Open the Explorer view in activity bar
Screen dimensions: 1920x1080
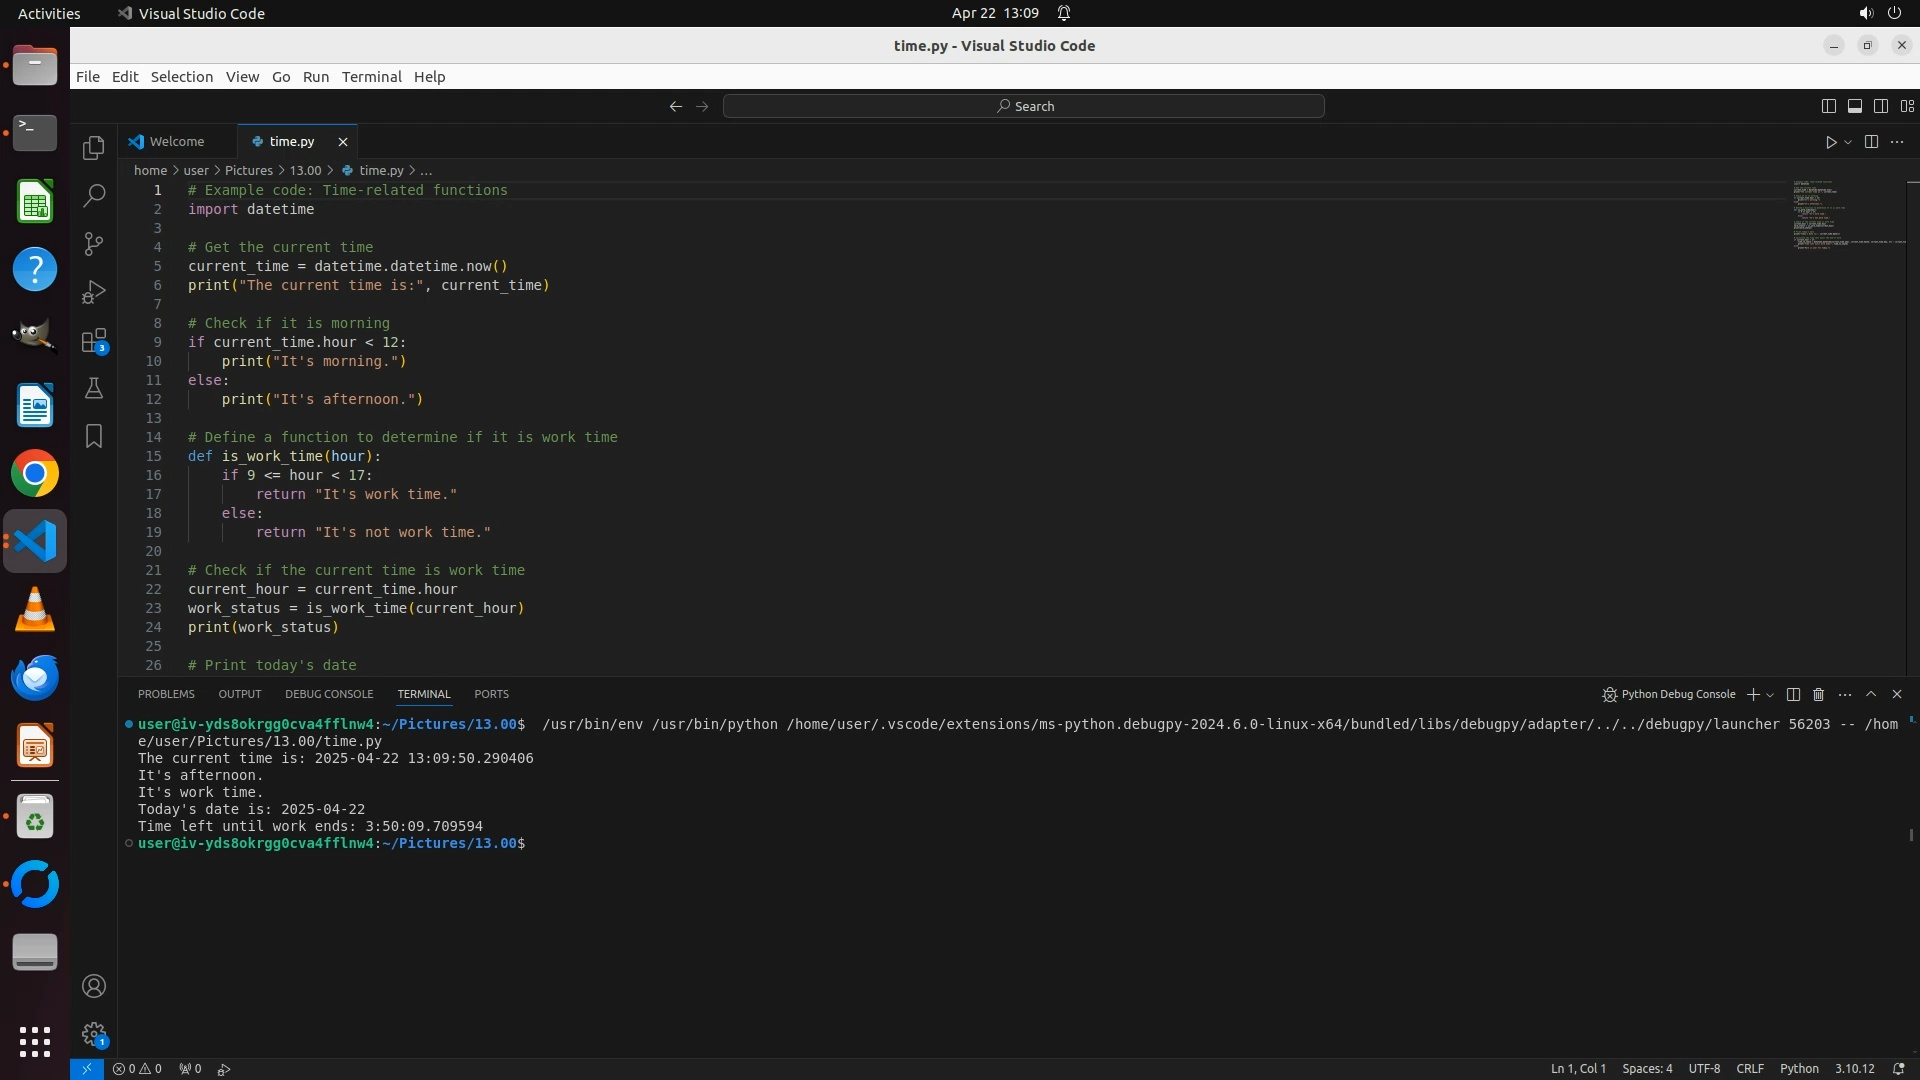coord(94,148)
